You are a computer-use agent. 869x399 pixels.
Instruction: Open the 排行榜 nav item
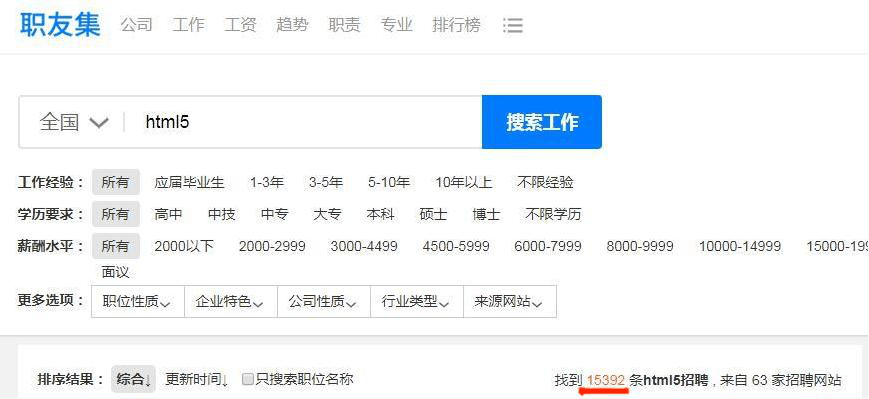tap(456, 25)
